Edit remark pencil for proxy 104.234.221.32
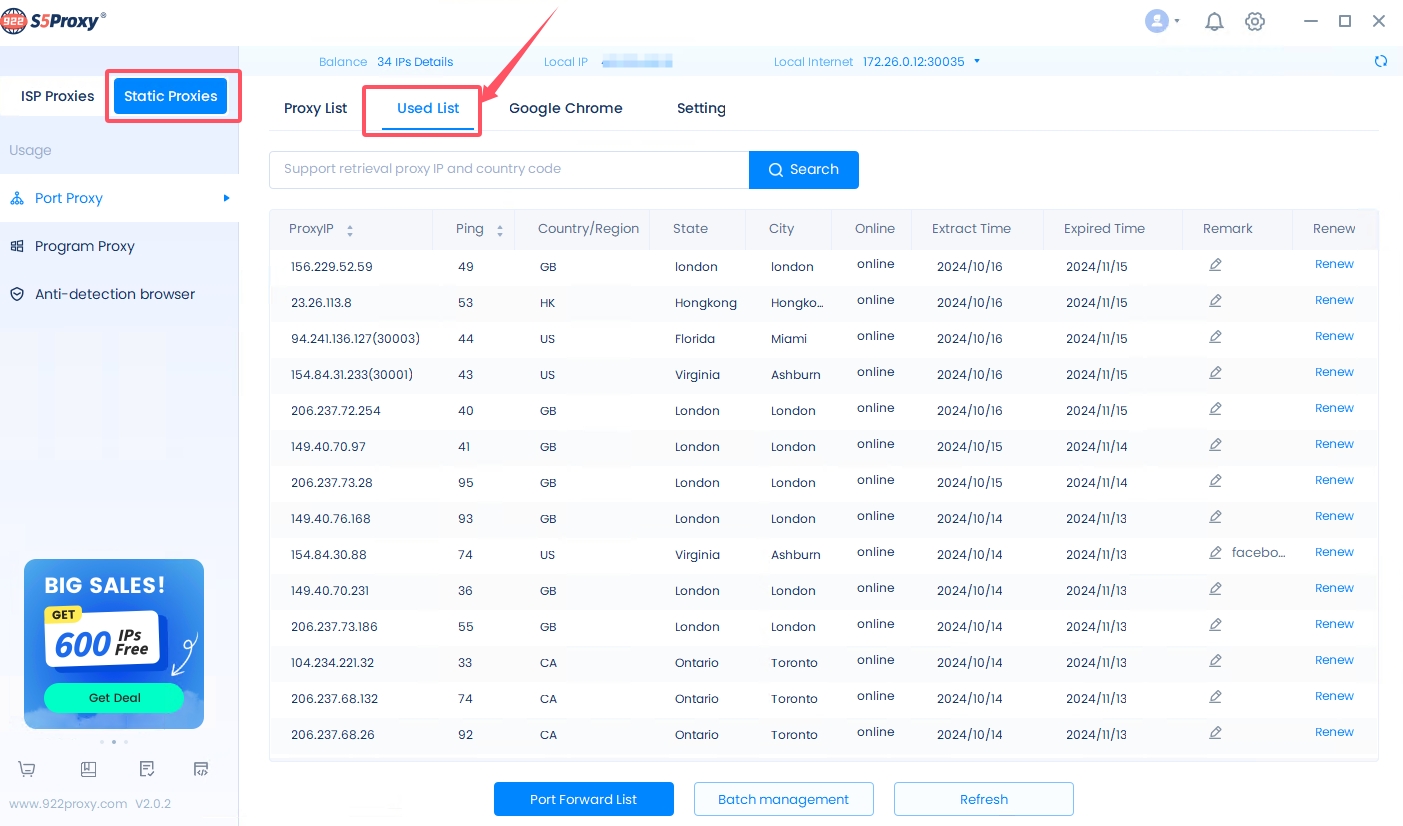Screen dimensions: 1403x826 pyautogui.click(x=1215, y=661)
